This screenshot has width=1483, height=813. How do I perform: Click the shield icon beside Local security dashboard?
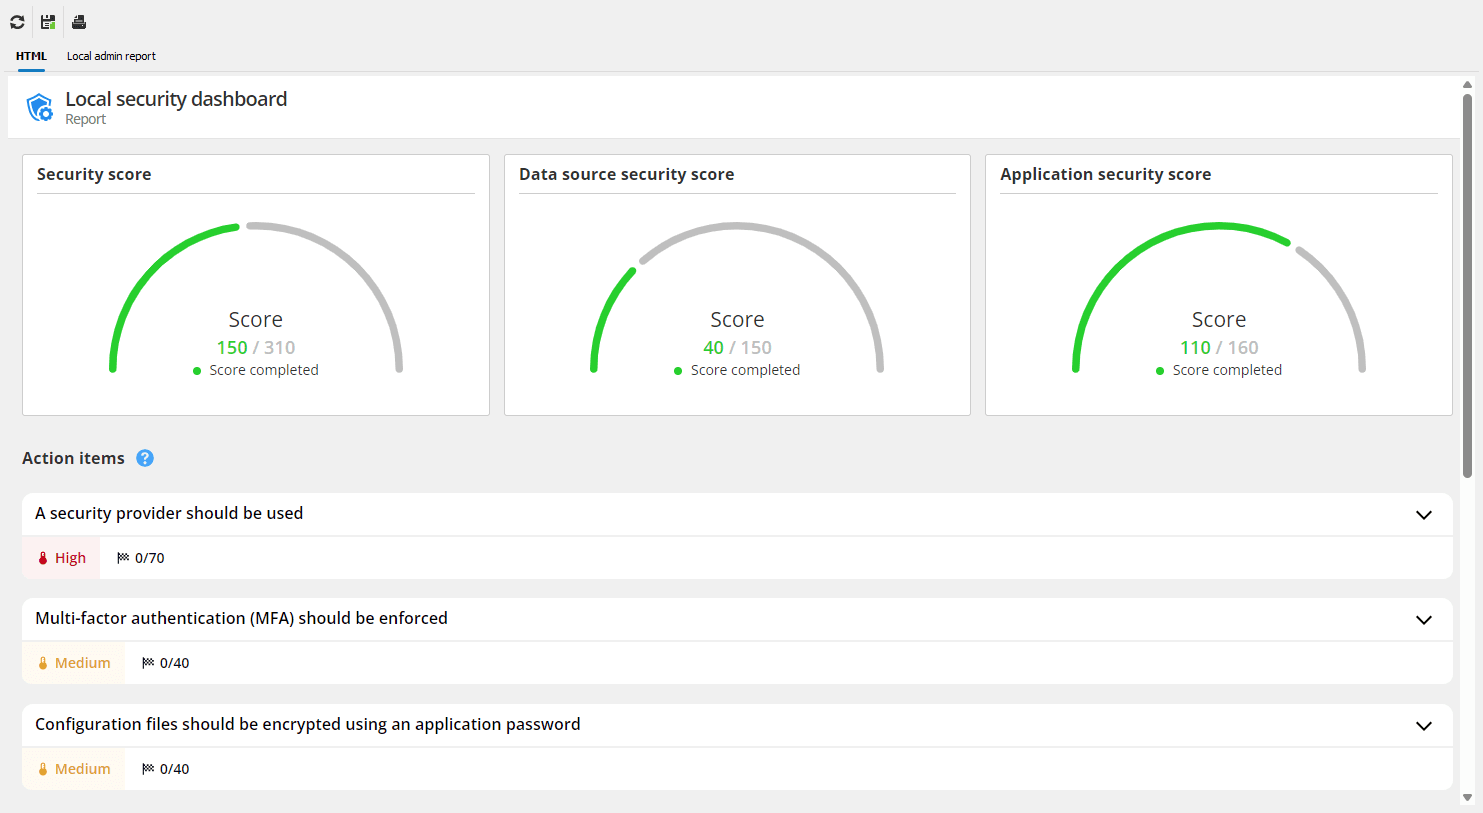click(x=40, y=107)
